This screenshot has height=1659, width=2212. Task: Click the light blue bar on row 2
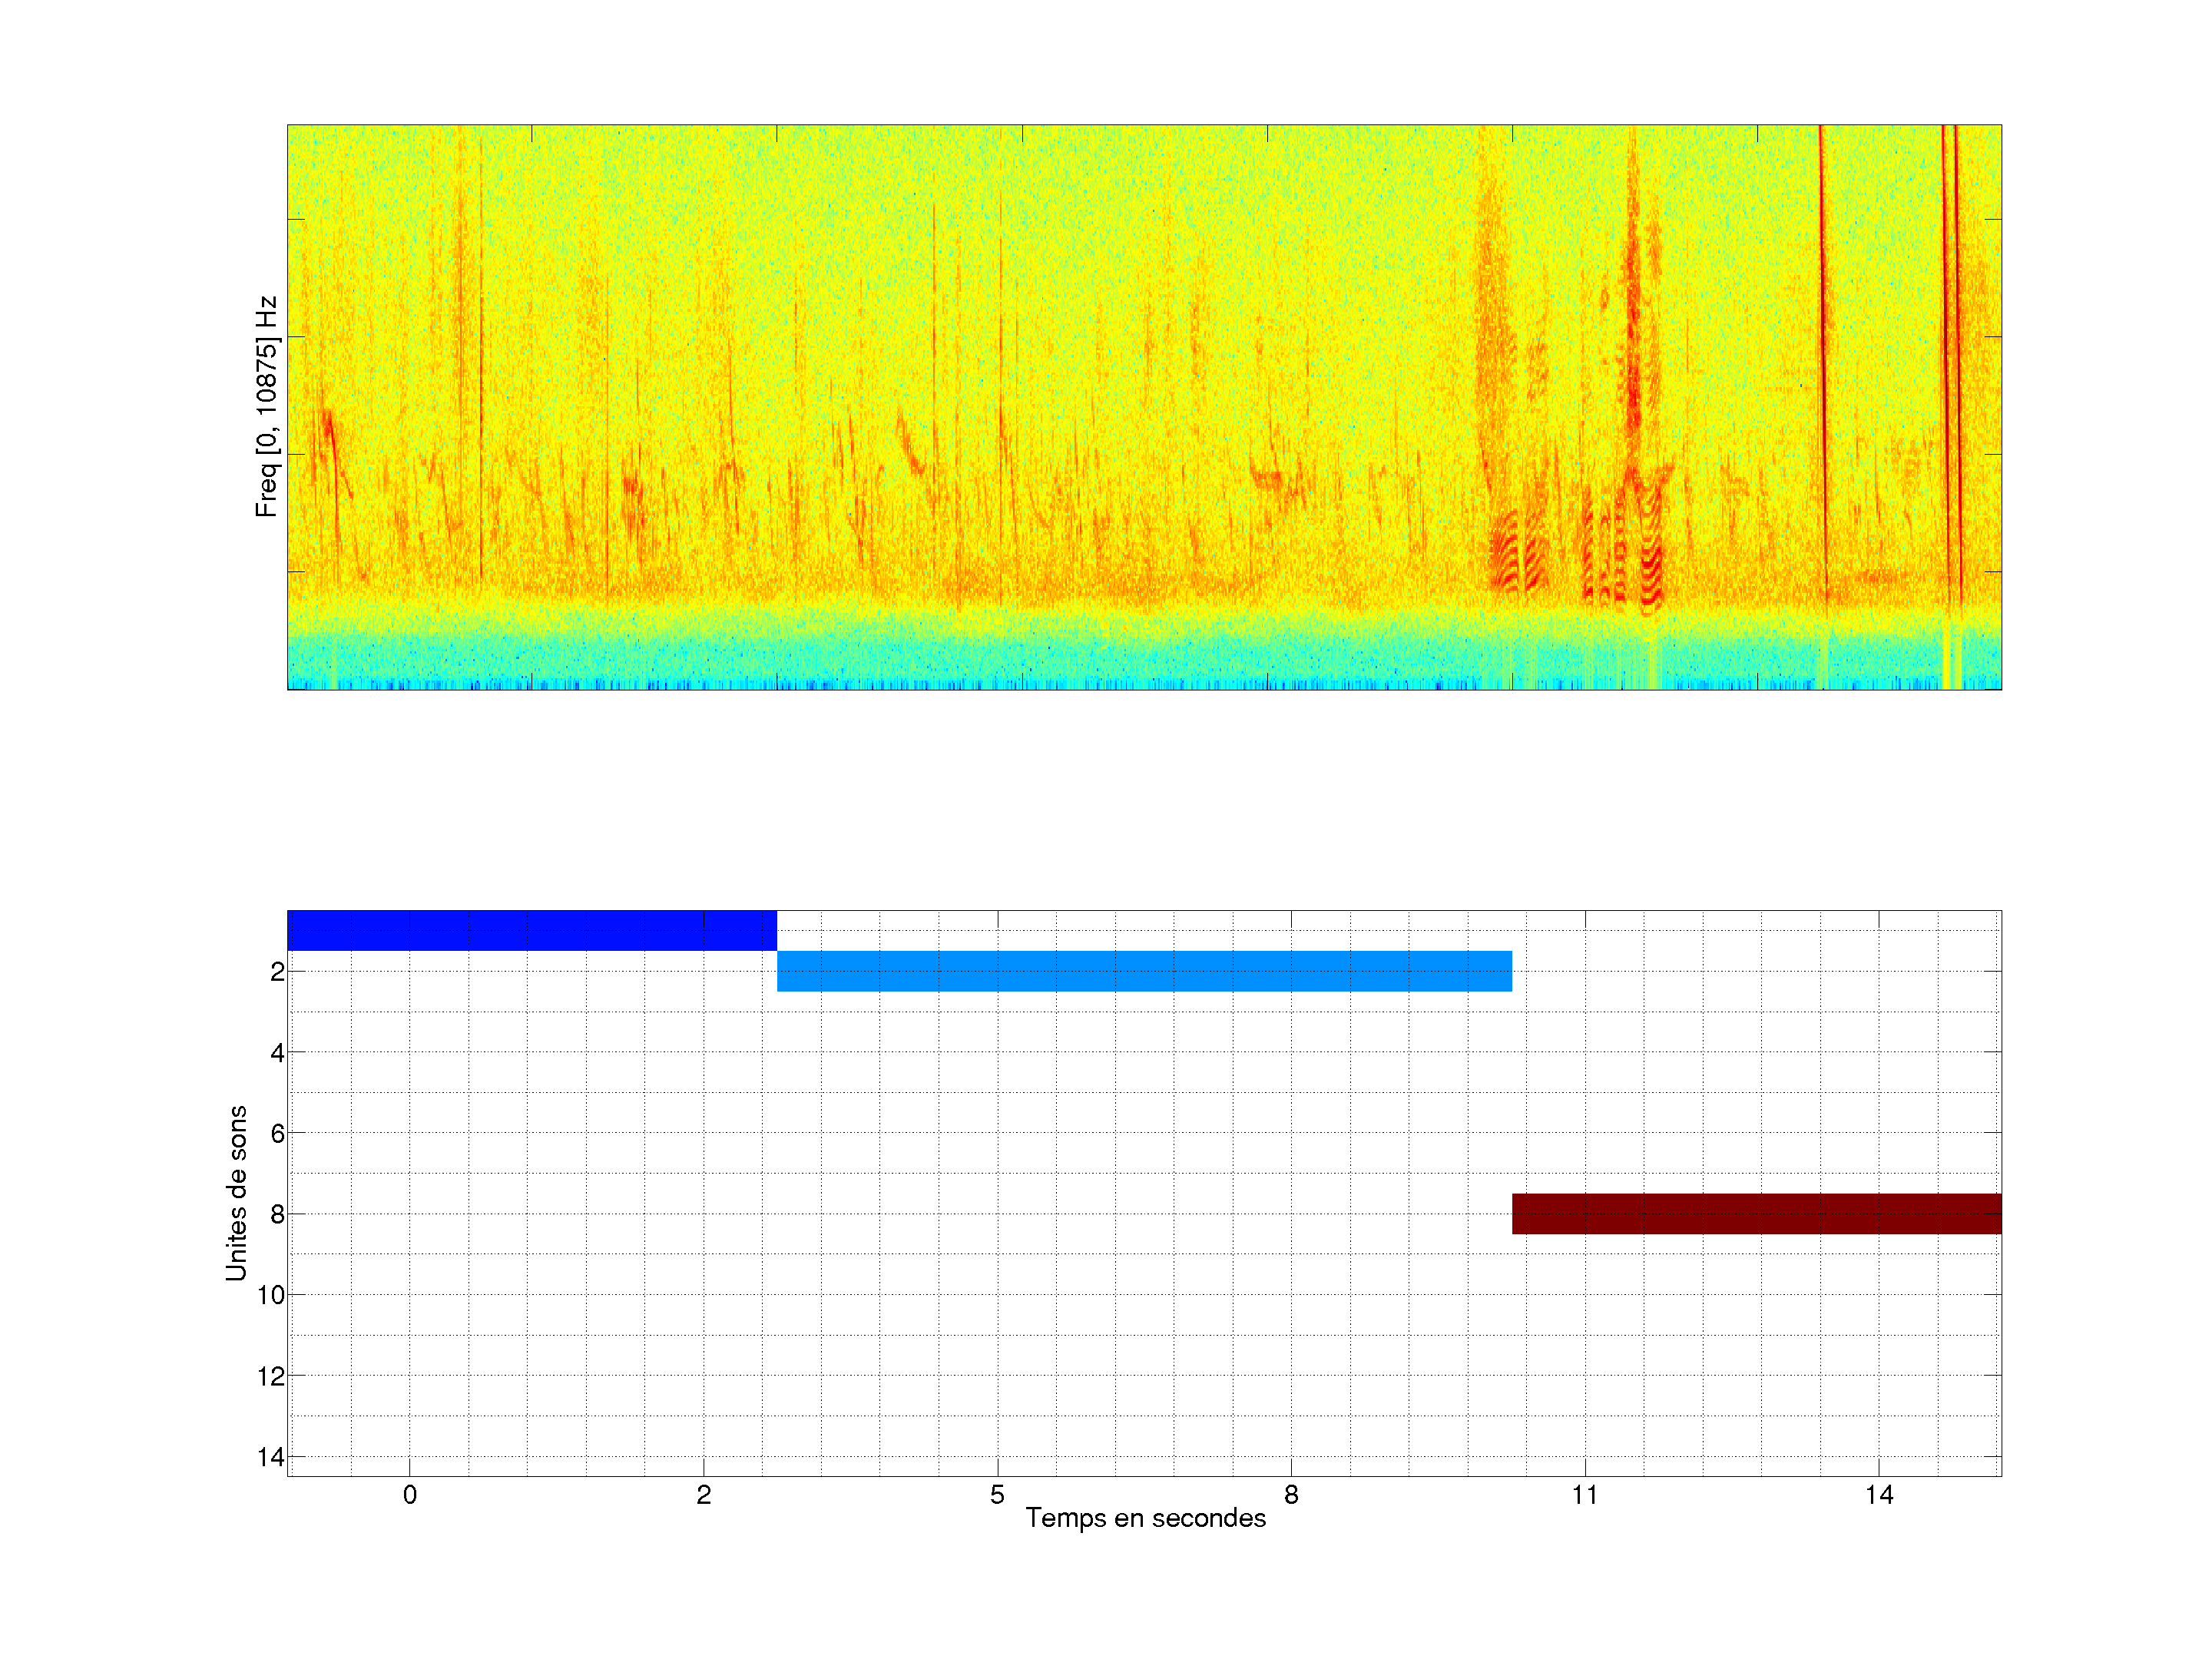[x=1144, y=971]
